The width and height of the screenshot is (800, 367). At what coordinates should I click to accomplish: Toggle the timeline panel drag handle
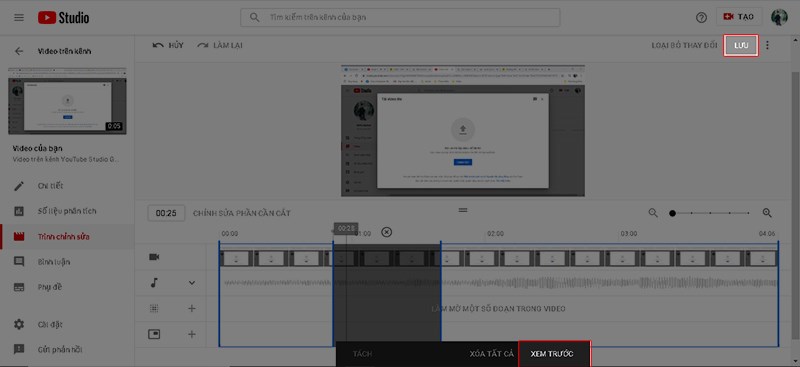[x=463, y=209]
